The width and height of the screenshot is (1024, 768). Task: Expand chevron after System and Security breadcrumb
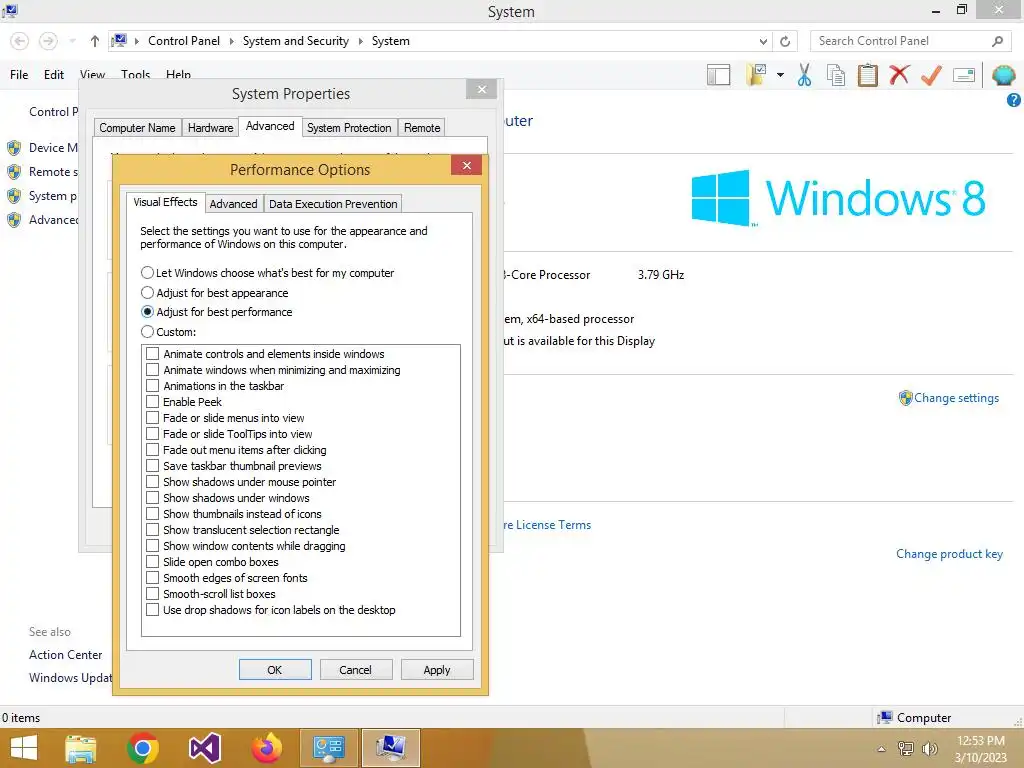click(x=360, y=41)
